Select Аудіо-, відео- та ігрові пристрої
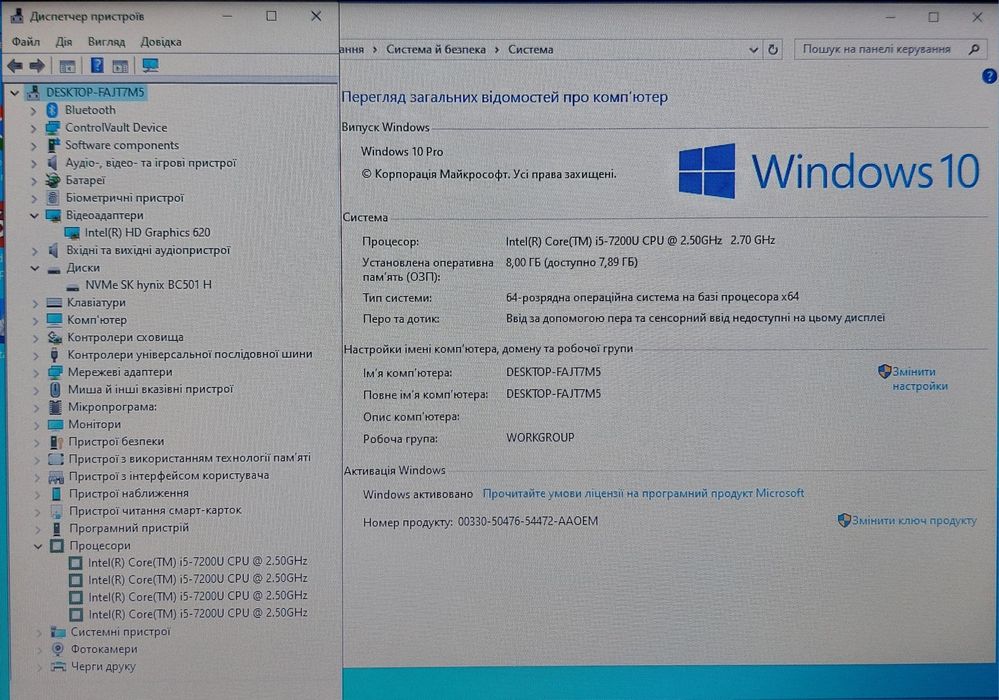Screen dimensions: 999x700 [x=150, y=163]
